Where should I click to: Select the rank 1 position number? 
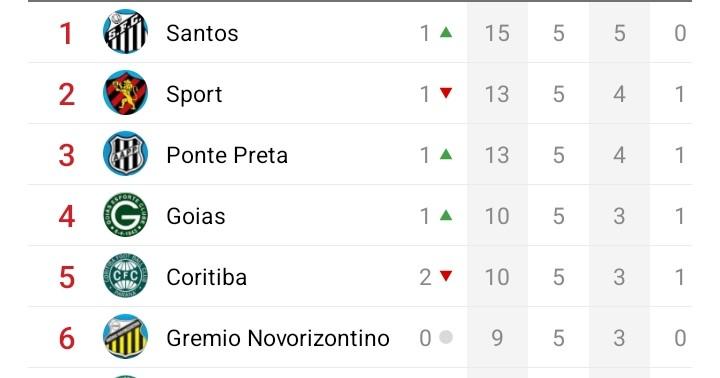67,34
